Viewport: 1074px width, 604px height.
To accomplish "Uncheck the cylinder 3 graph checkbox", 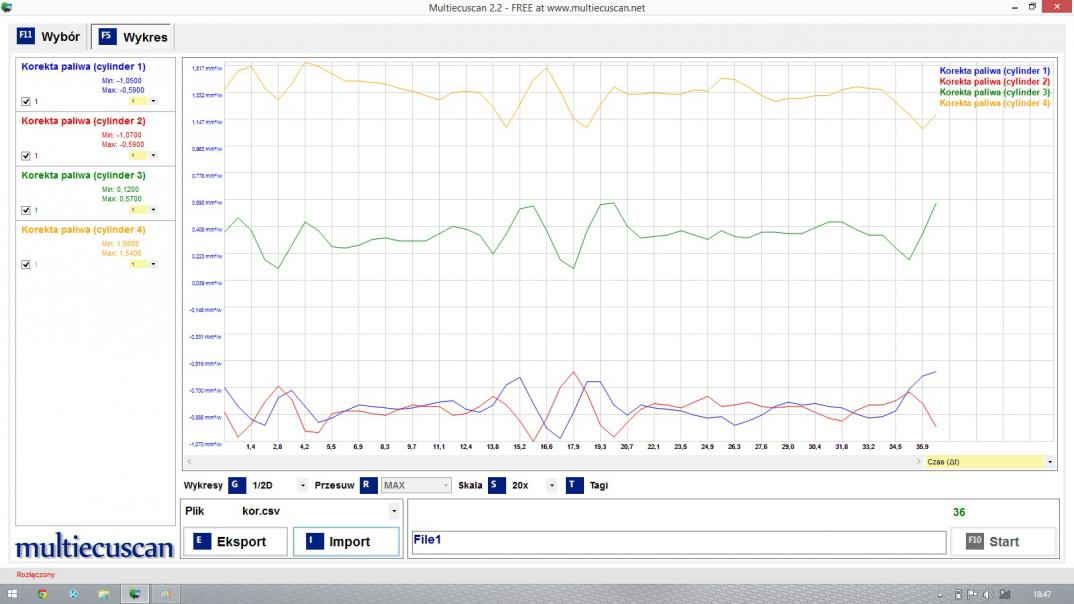I will coord(26,210).
